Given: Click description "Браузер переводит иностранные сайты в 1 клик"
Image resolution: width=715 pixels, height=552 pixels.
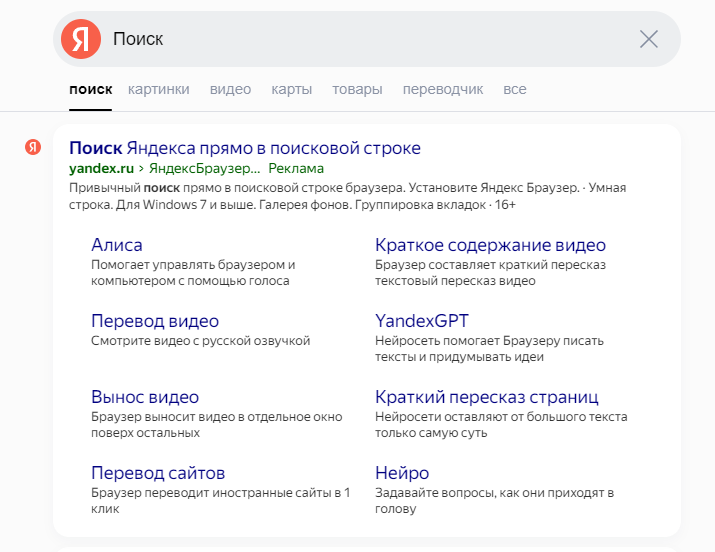Looking at the screenshot, I should (x=221, y=500).
